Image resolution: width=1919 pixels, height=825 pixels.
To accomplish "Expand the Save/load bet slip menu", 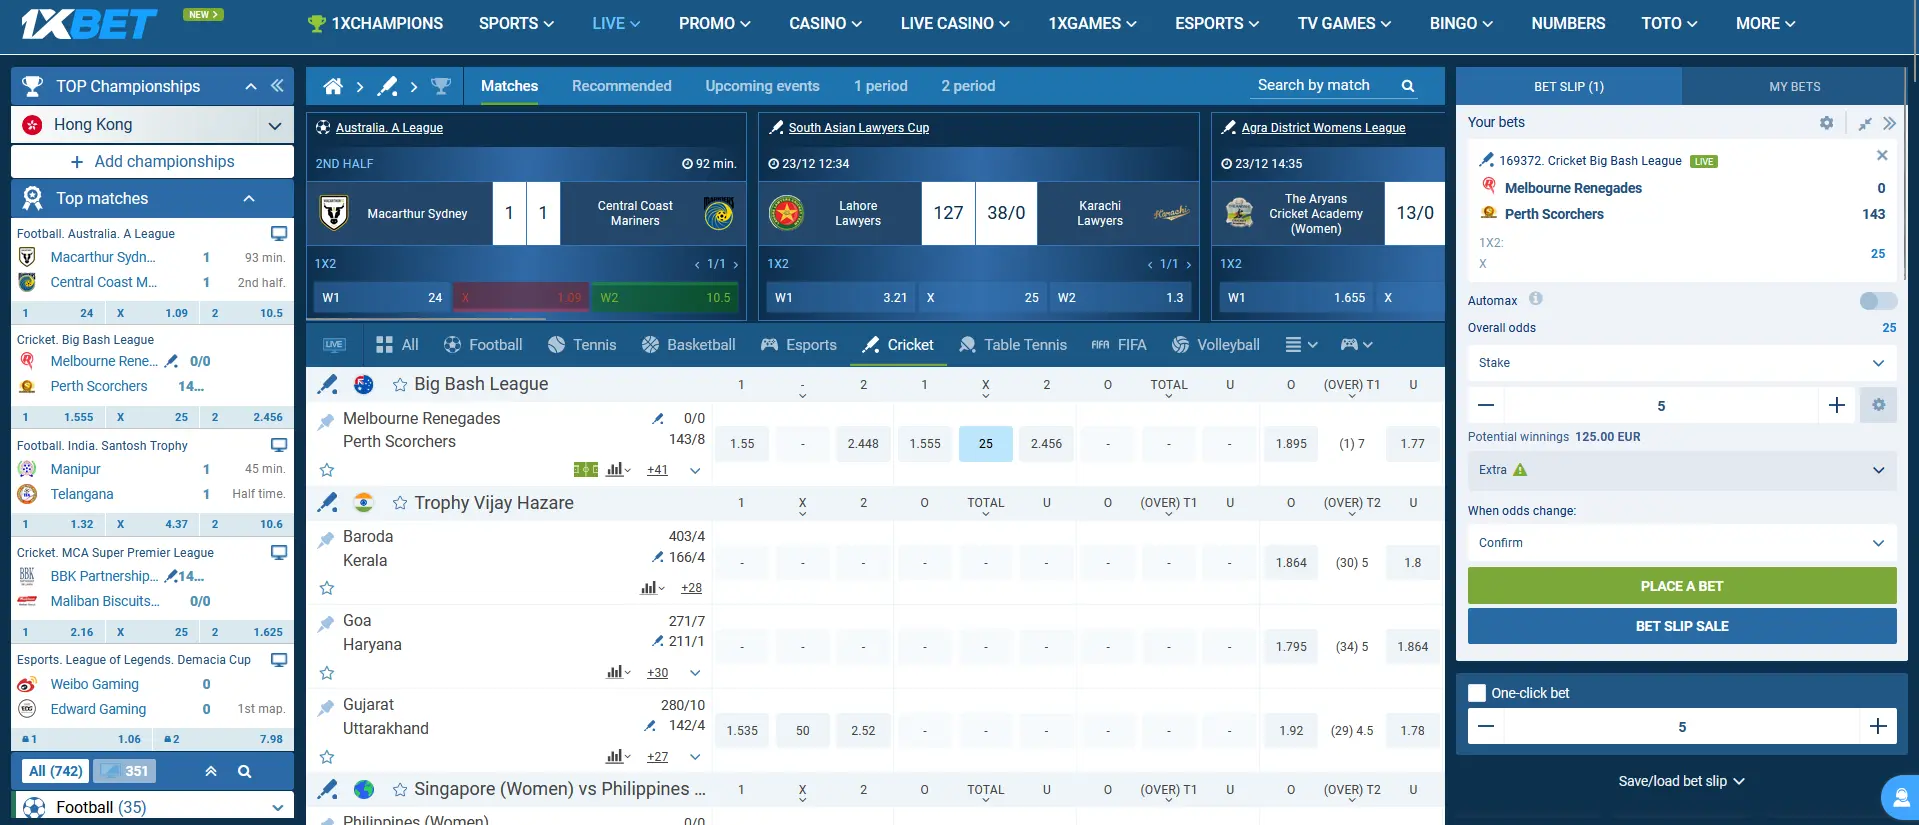I will coord(1681,781).
